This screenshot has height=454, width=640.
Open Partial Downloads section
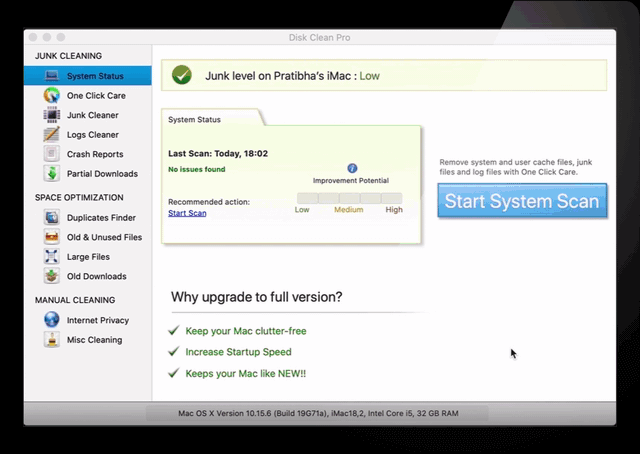point(88,174)
